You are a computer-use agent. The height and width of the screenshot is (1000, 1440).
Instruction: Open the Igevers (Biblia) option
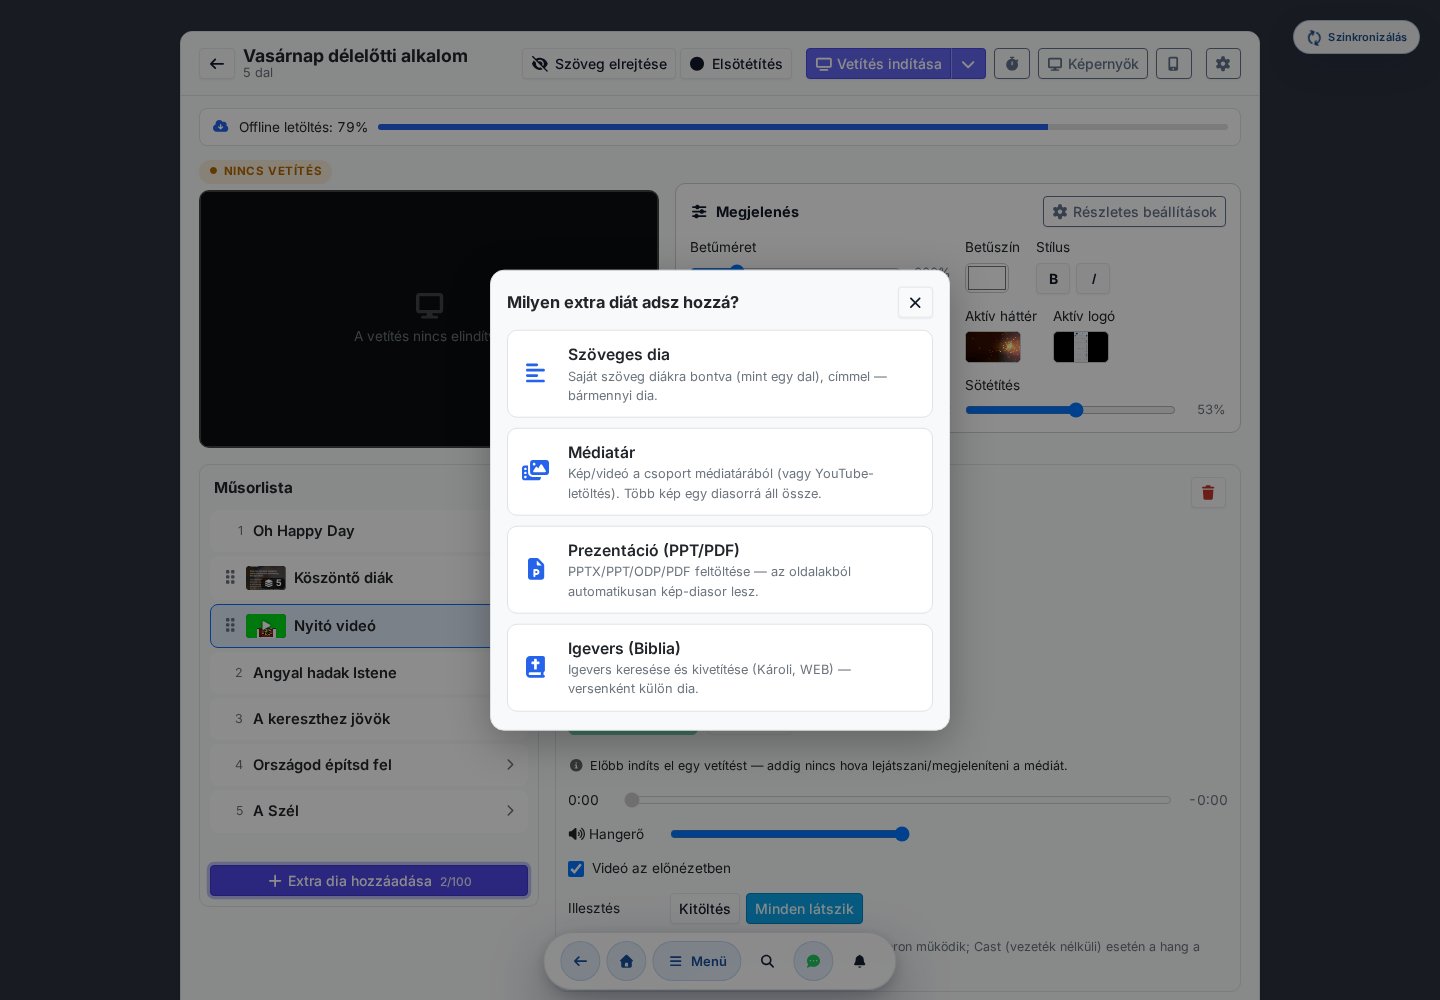click(x=720, y=668)
